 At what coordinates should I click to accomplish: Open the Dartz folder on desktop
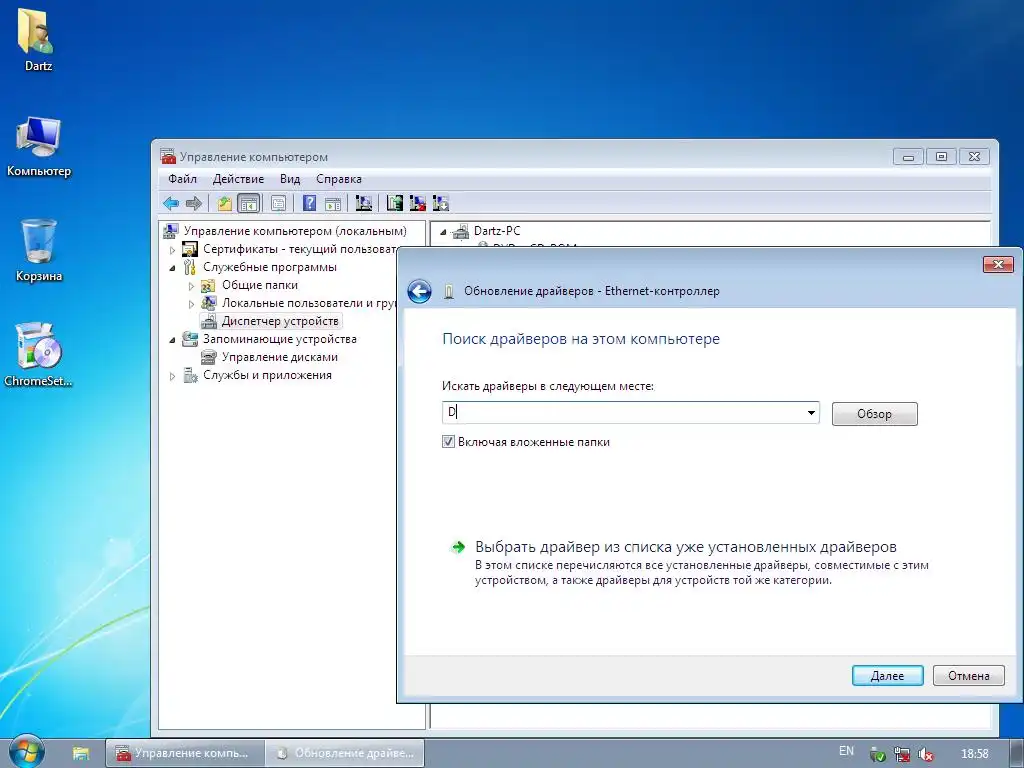(37, 39)
